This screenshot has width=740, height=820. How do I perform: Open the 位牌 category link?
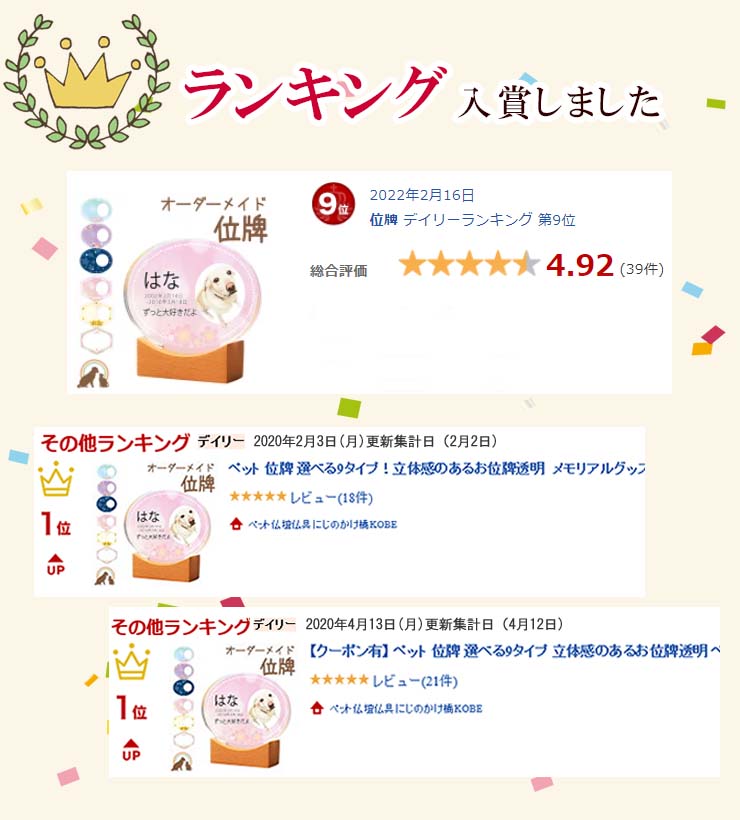coord(384,220)
